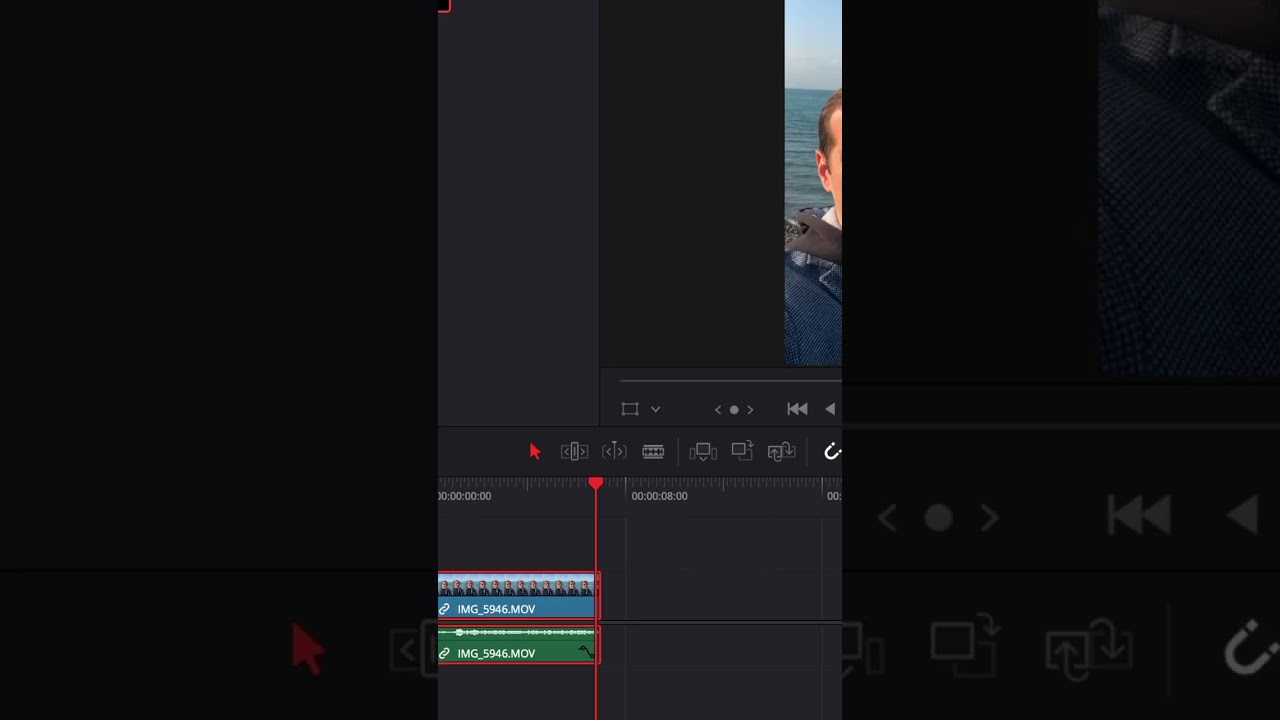Go to next keyframe arrow
The image size is (1280, 720).
750,409
